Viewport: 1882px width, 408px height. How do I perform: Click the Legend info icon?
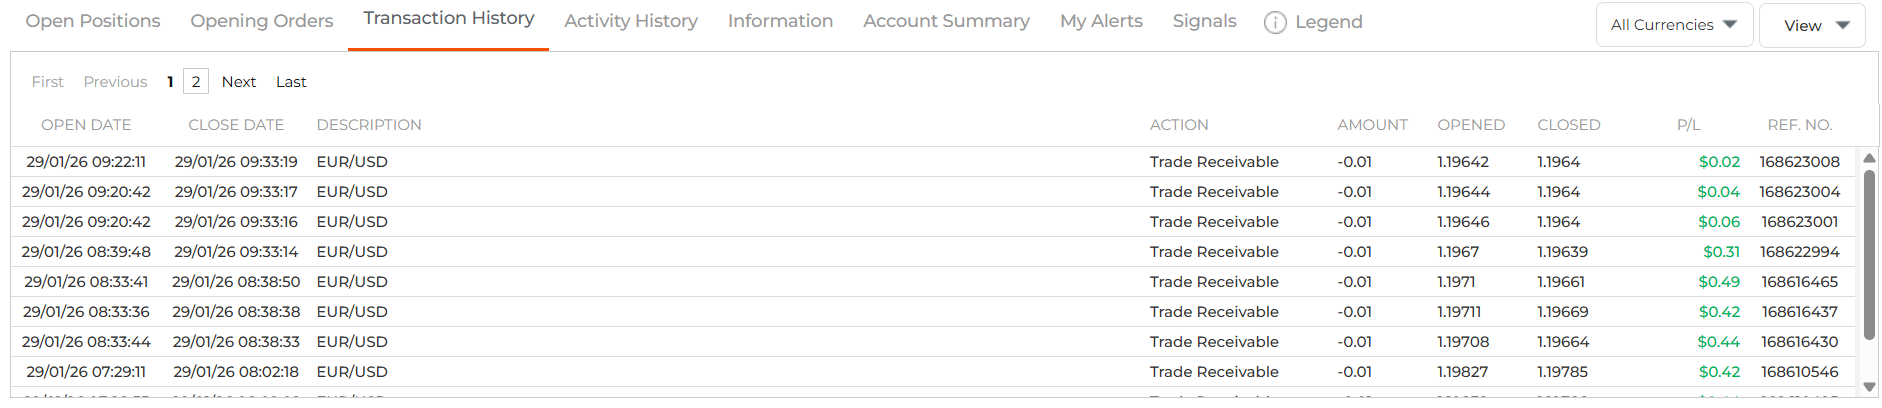coord(1275,23)
